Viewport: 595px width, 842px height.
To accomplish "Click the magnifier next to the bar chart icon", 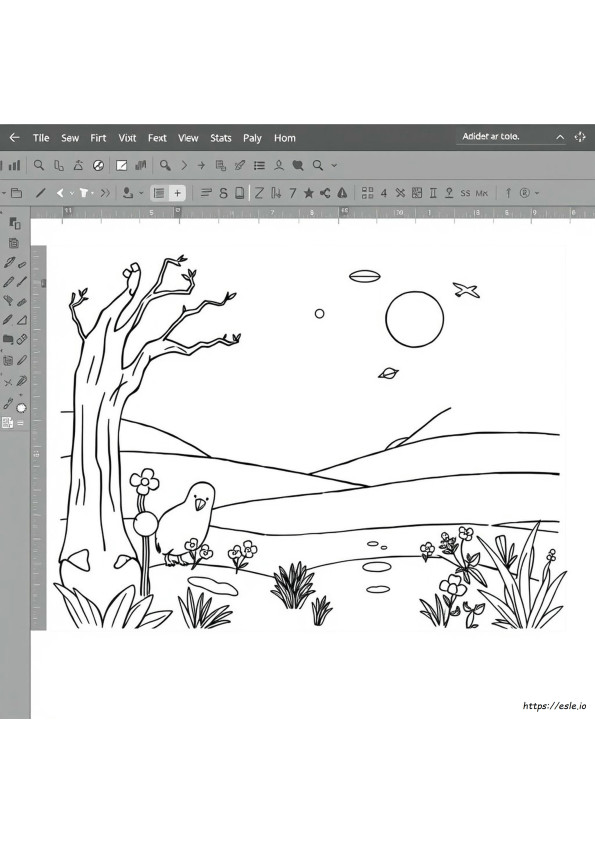I will click(39, 165).
